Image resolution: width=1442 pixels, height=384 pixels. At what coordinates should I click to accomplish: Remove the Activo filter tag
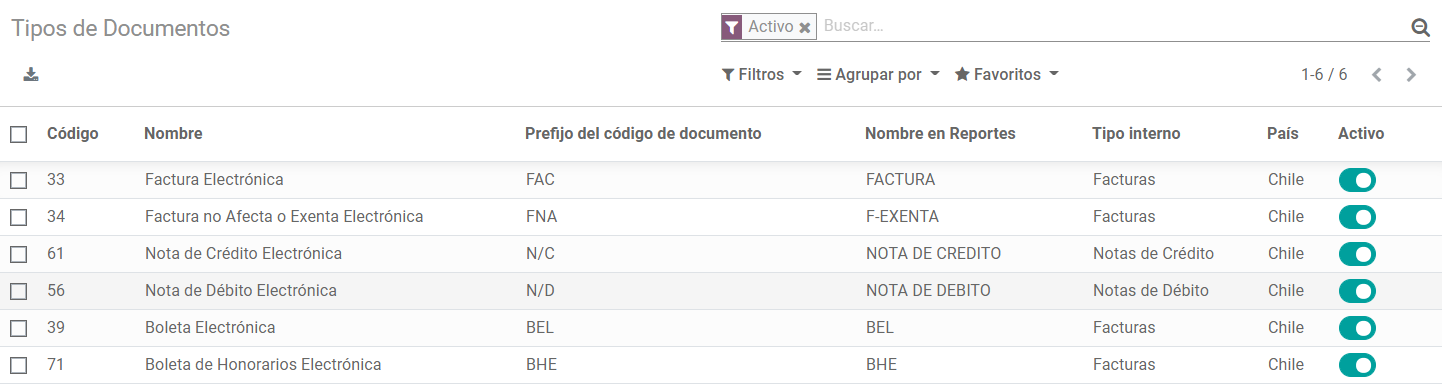pyautogui.click(x=805, y=27)
